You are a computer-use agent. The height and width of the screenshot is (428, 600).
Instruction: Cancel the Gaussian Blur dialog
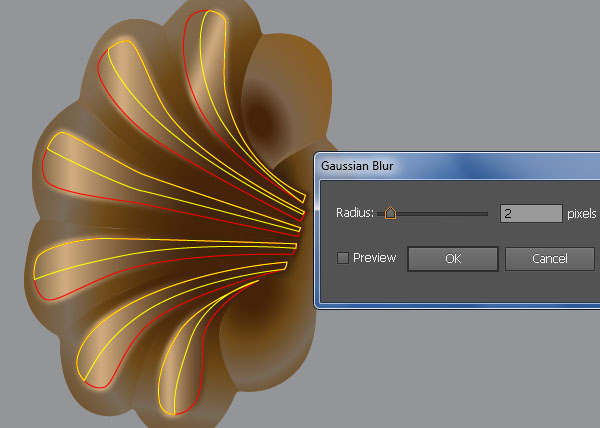[x=550, y=259]
